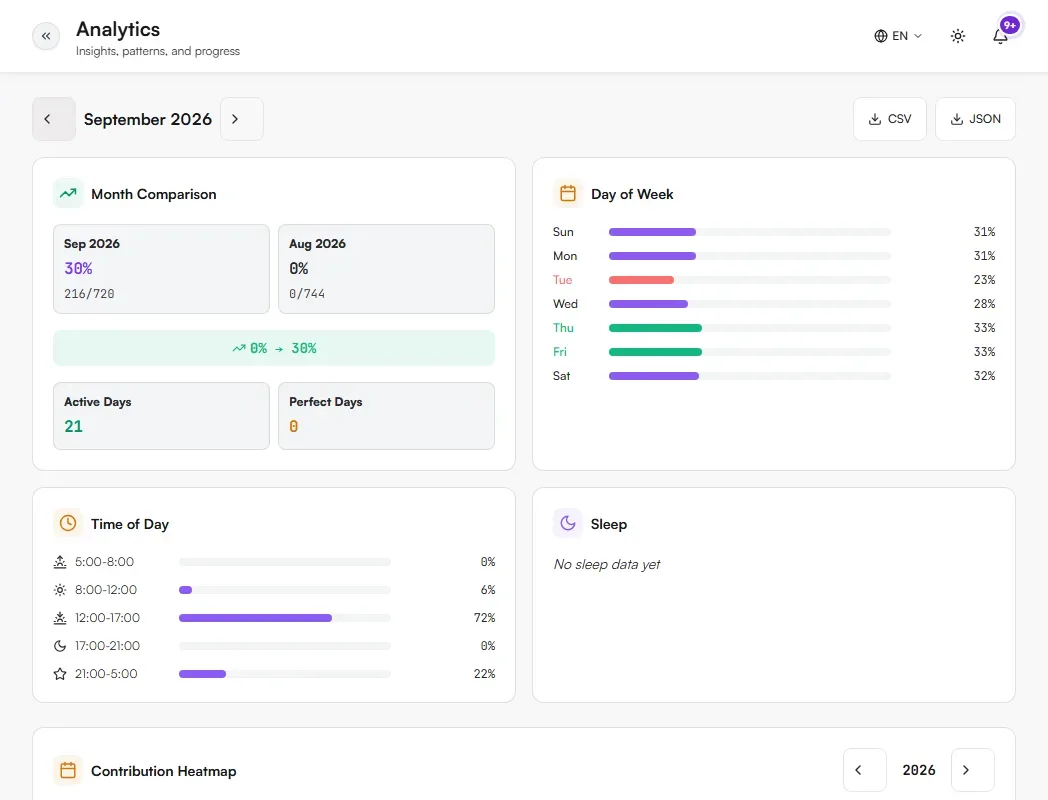Click the red Tue progress bar
The width and height of the screenshot is (1048, 800).
(x=749, y=280)
